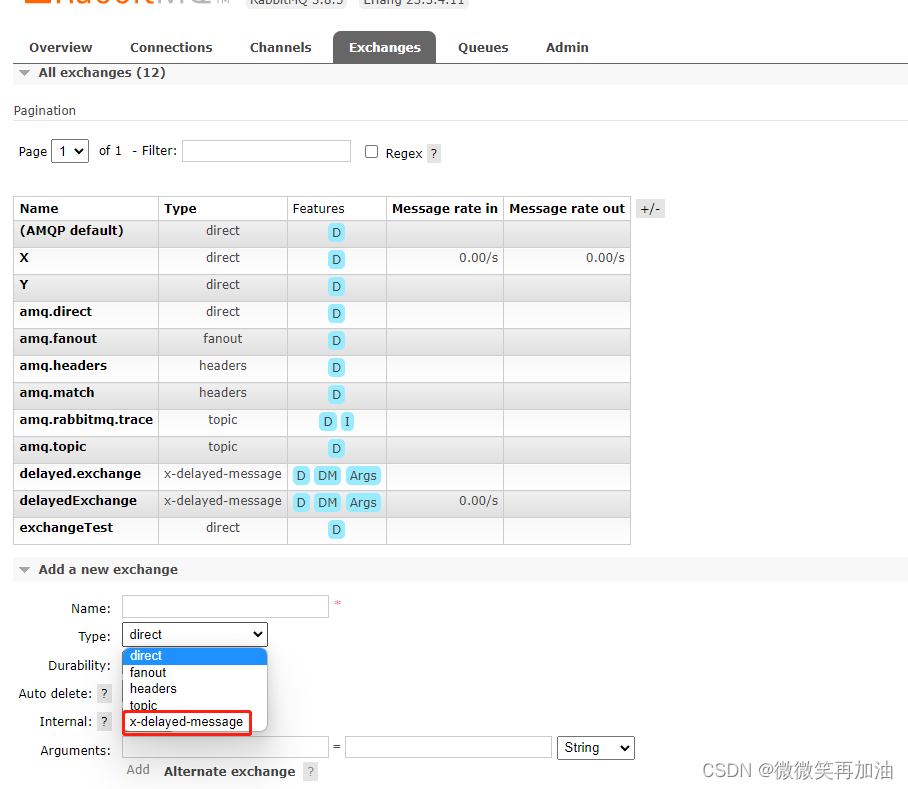
Task: Go to the Channels tab
Action: (280, 47)
